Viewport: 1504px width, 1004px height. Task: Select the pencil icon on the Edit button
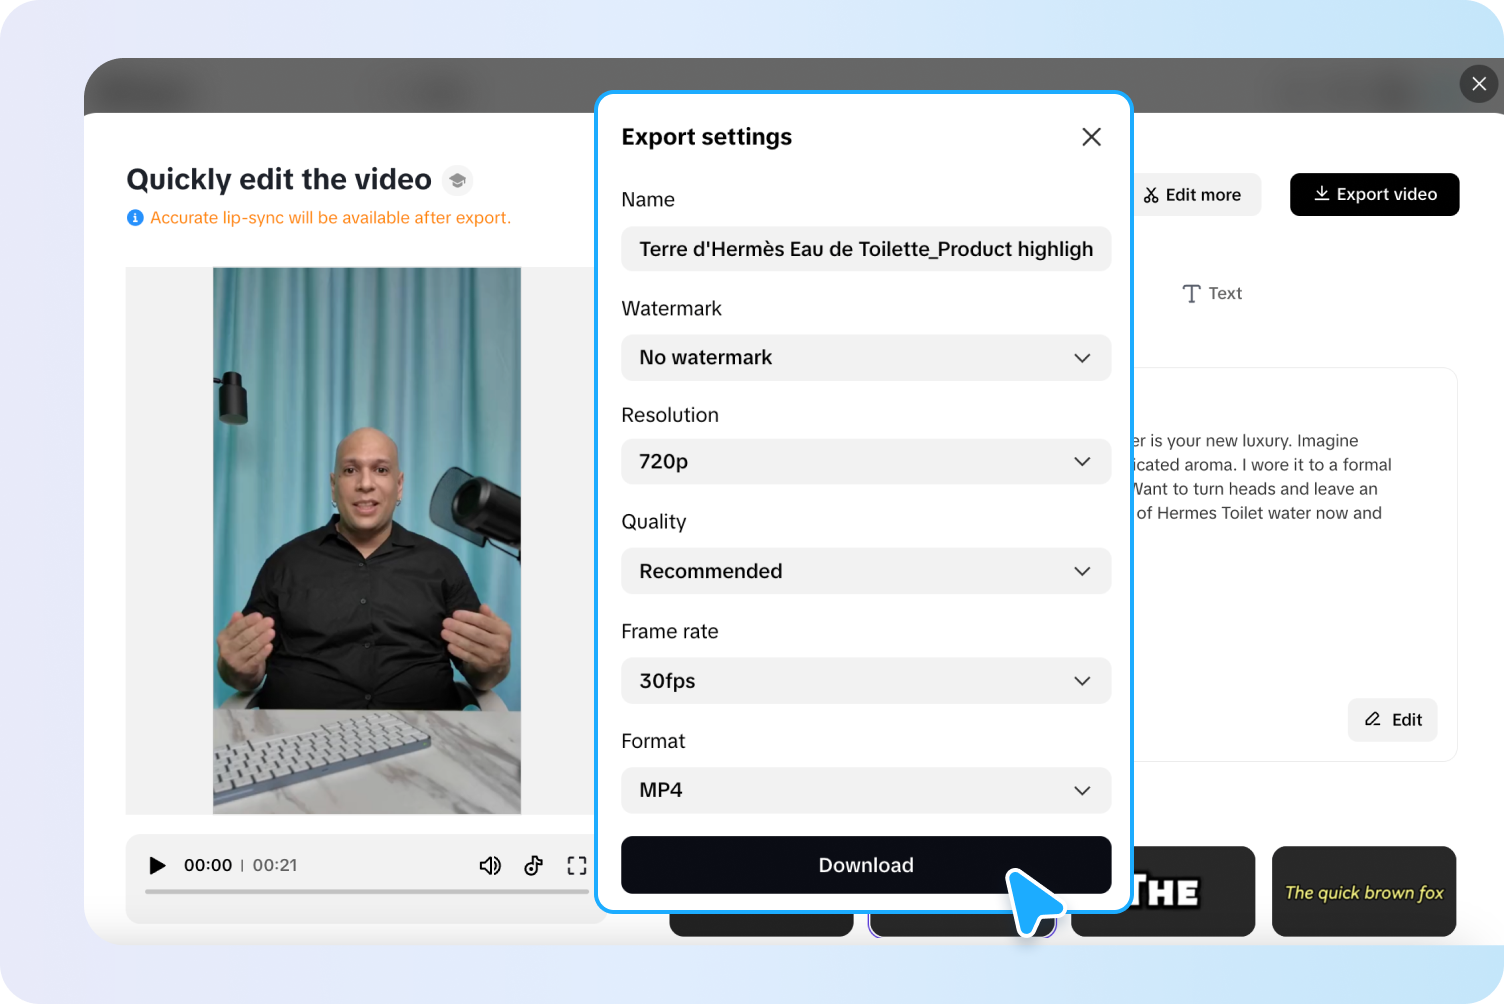point(1372,719)
